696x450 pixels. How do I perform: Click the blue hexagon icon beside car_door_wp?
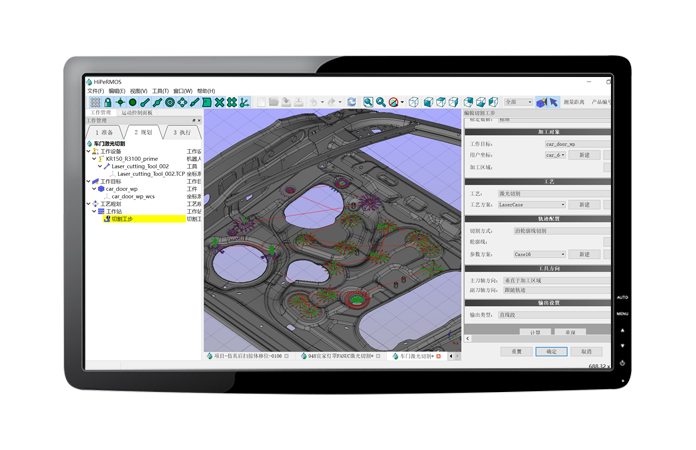[x=101, y=189]
